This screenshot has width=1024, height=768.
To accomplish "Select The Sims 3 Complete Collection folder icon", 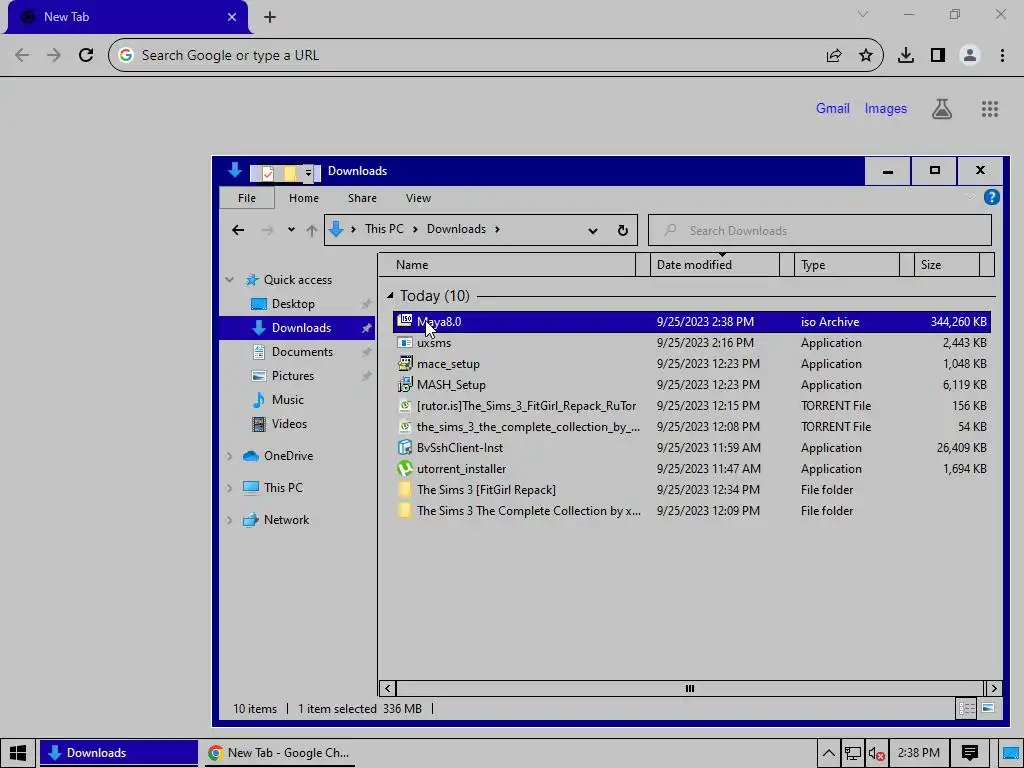I will [405, 510].
